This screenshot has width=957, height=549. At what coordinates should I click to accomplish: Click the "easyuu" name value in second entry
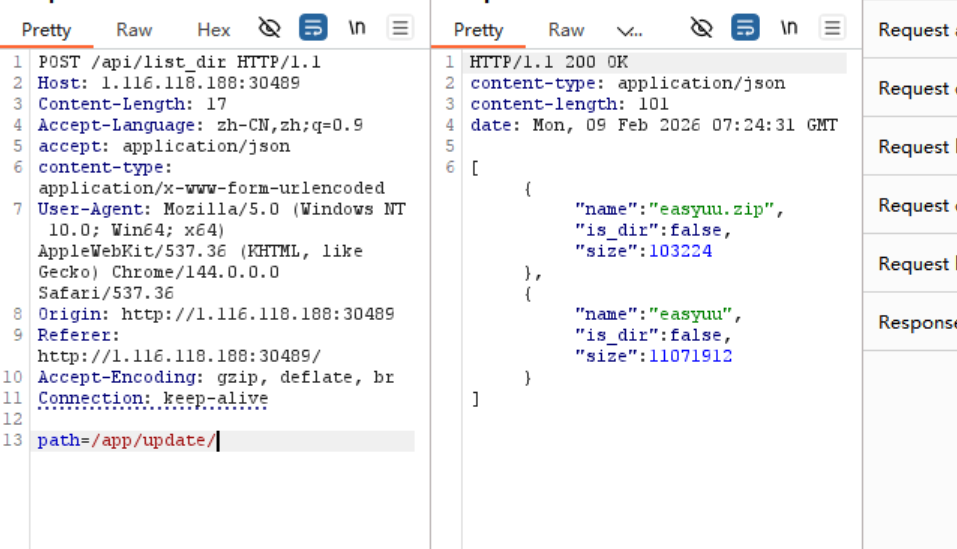[690, 314]
